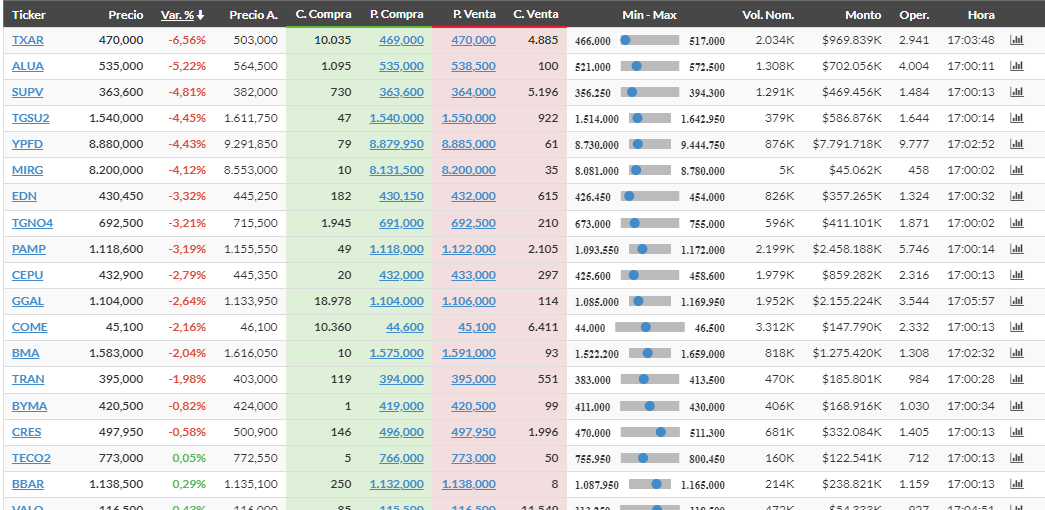The image size is (1045, 510).
Task: Open the chart icon for TRAN row
Action: point(1016,379)
